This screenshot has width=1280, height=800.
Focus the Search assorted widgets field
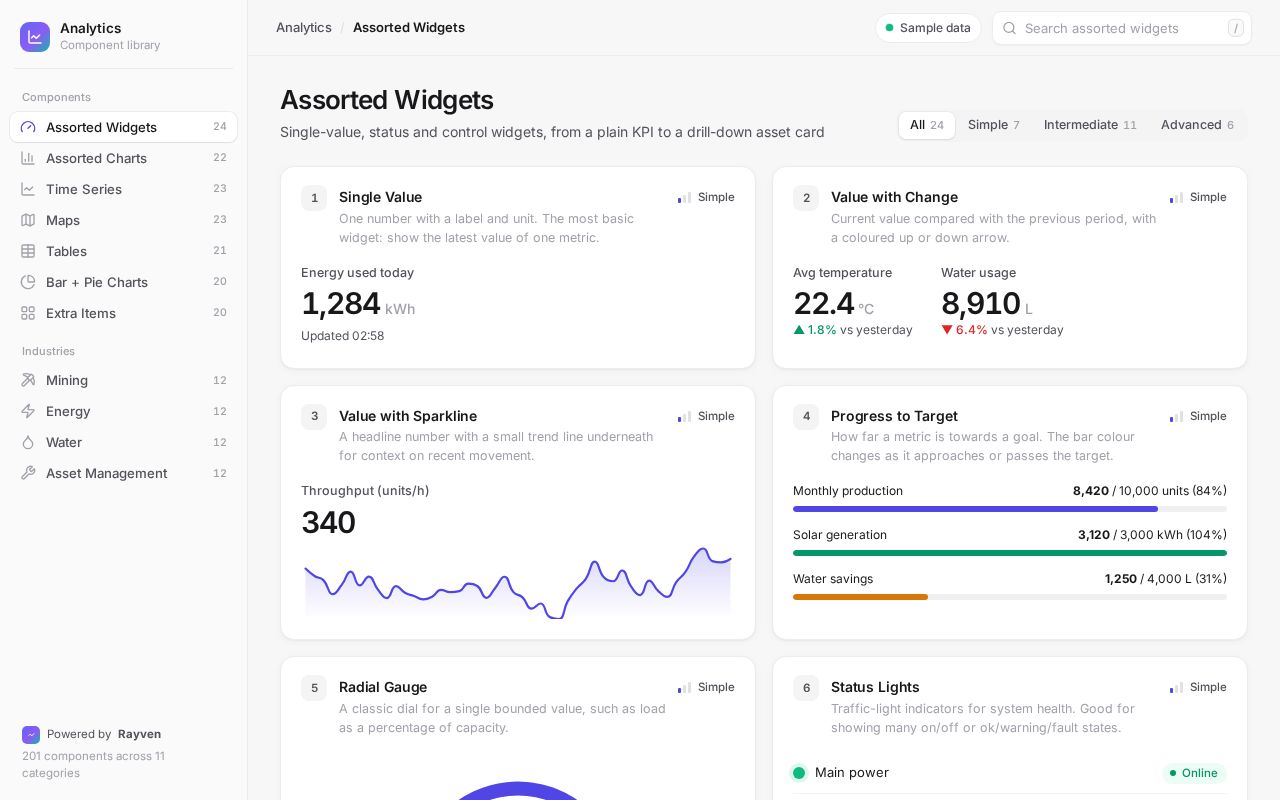[x=1122, y=28]
